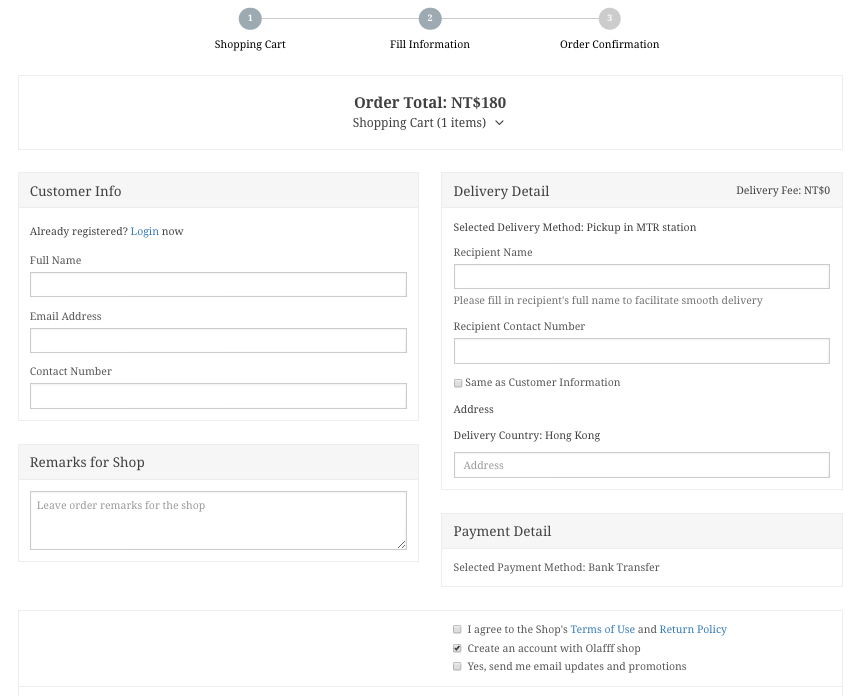The image size is (852, 696).
Task: Uncheck Create an account with Olafff shop
Action: (x=457, y=648)
